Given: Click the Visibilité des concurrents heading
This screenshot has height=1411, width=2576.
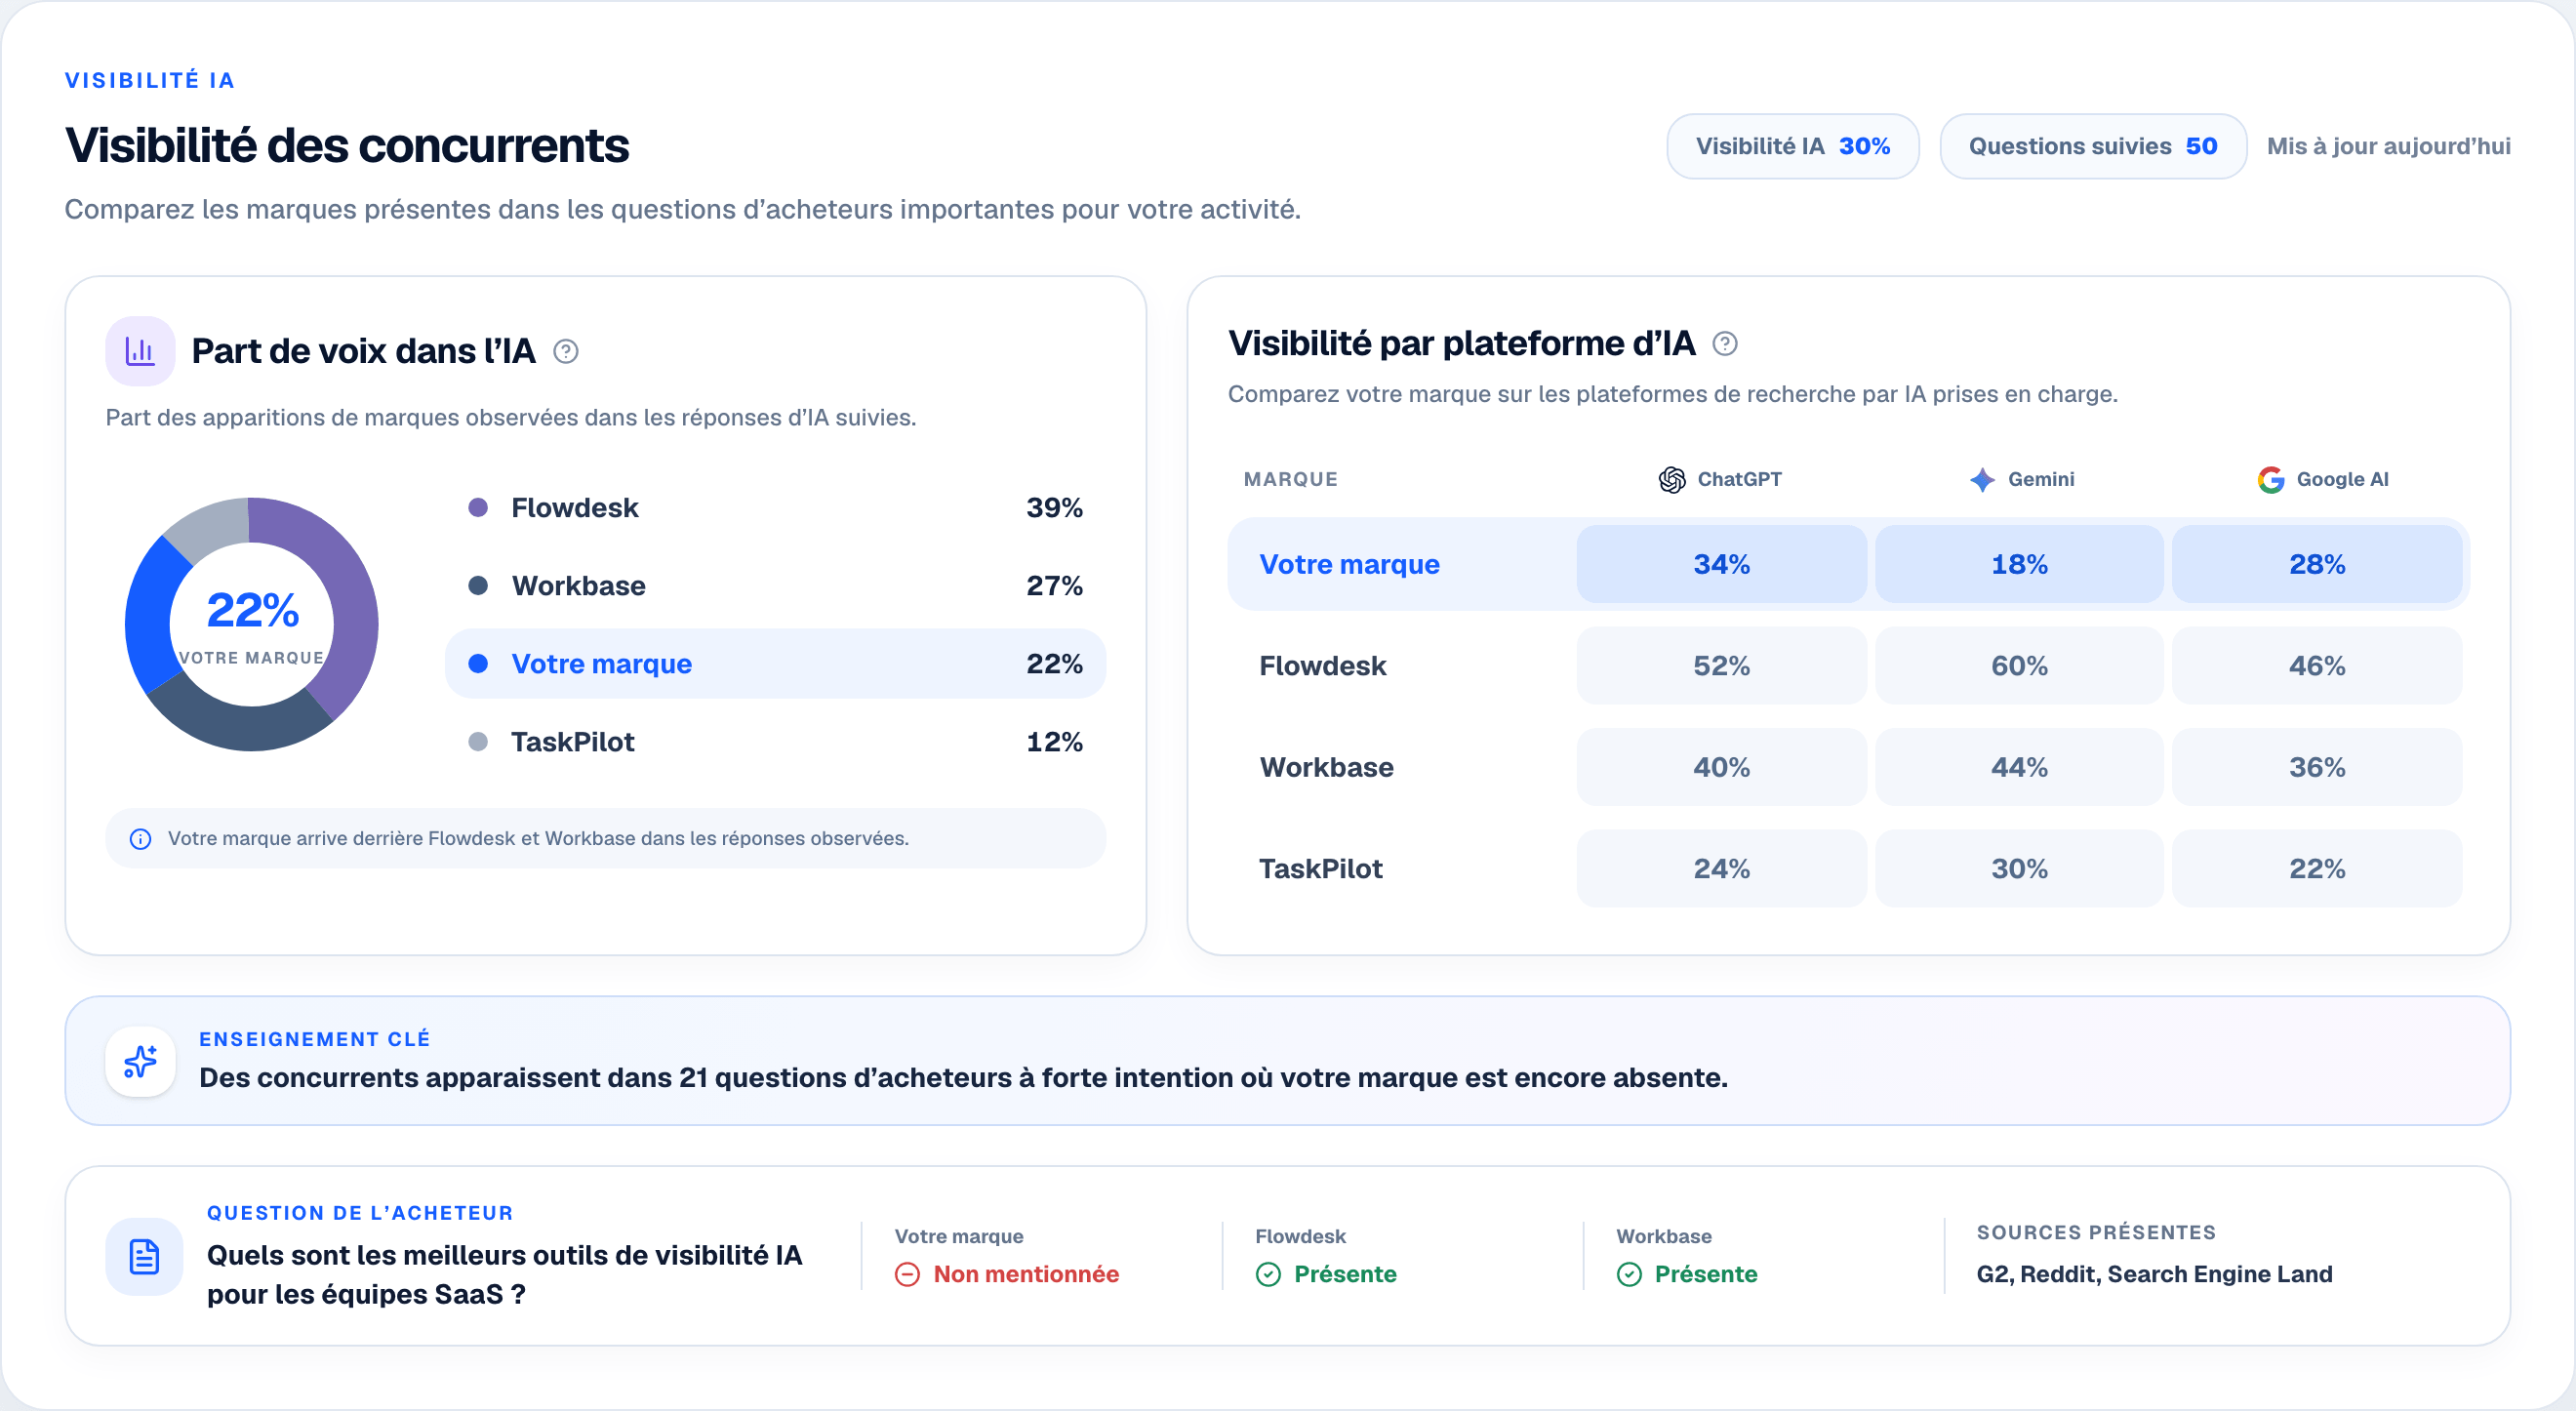Looking at the screenshot, I should 347,146.
